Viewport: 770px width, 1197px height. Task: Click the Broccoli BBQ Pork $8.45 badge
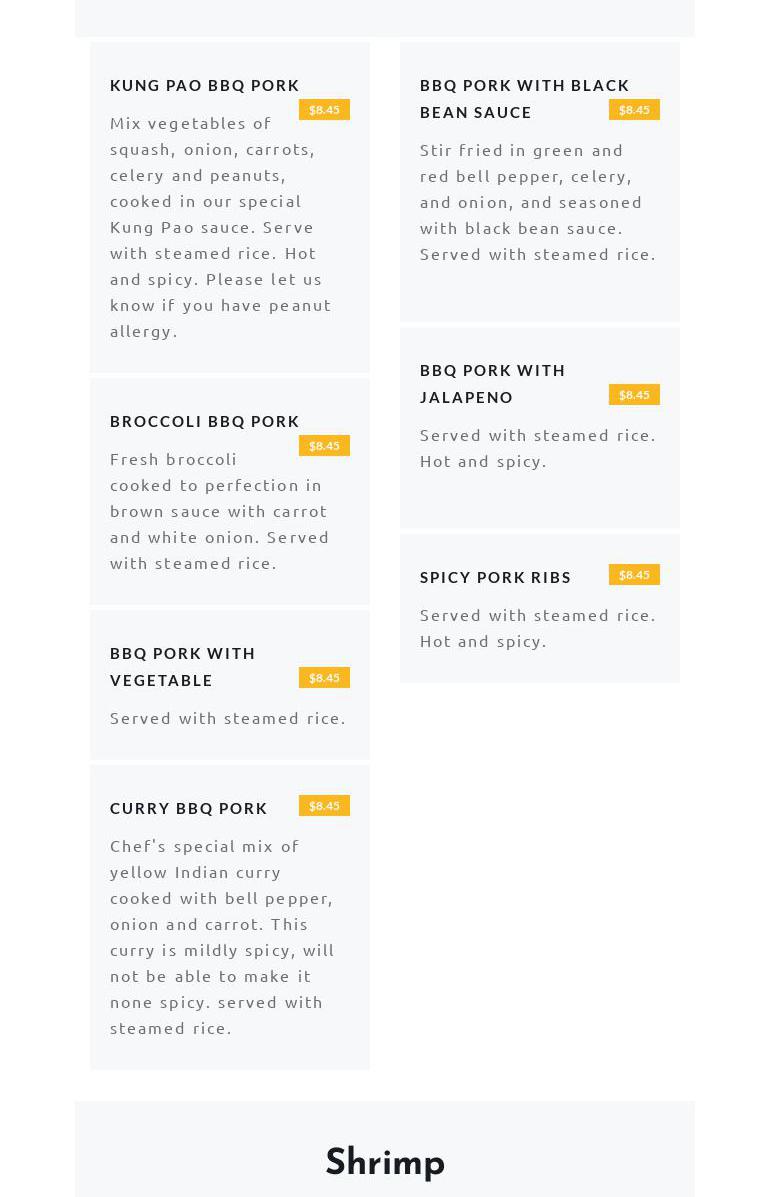pos(324,446)
